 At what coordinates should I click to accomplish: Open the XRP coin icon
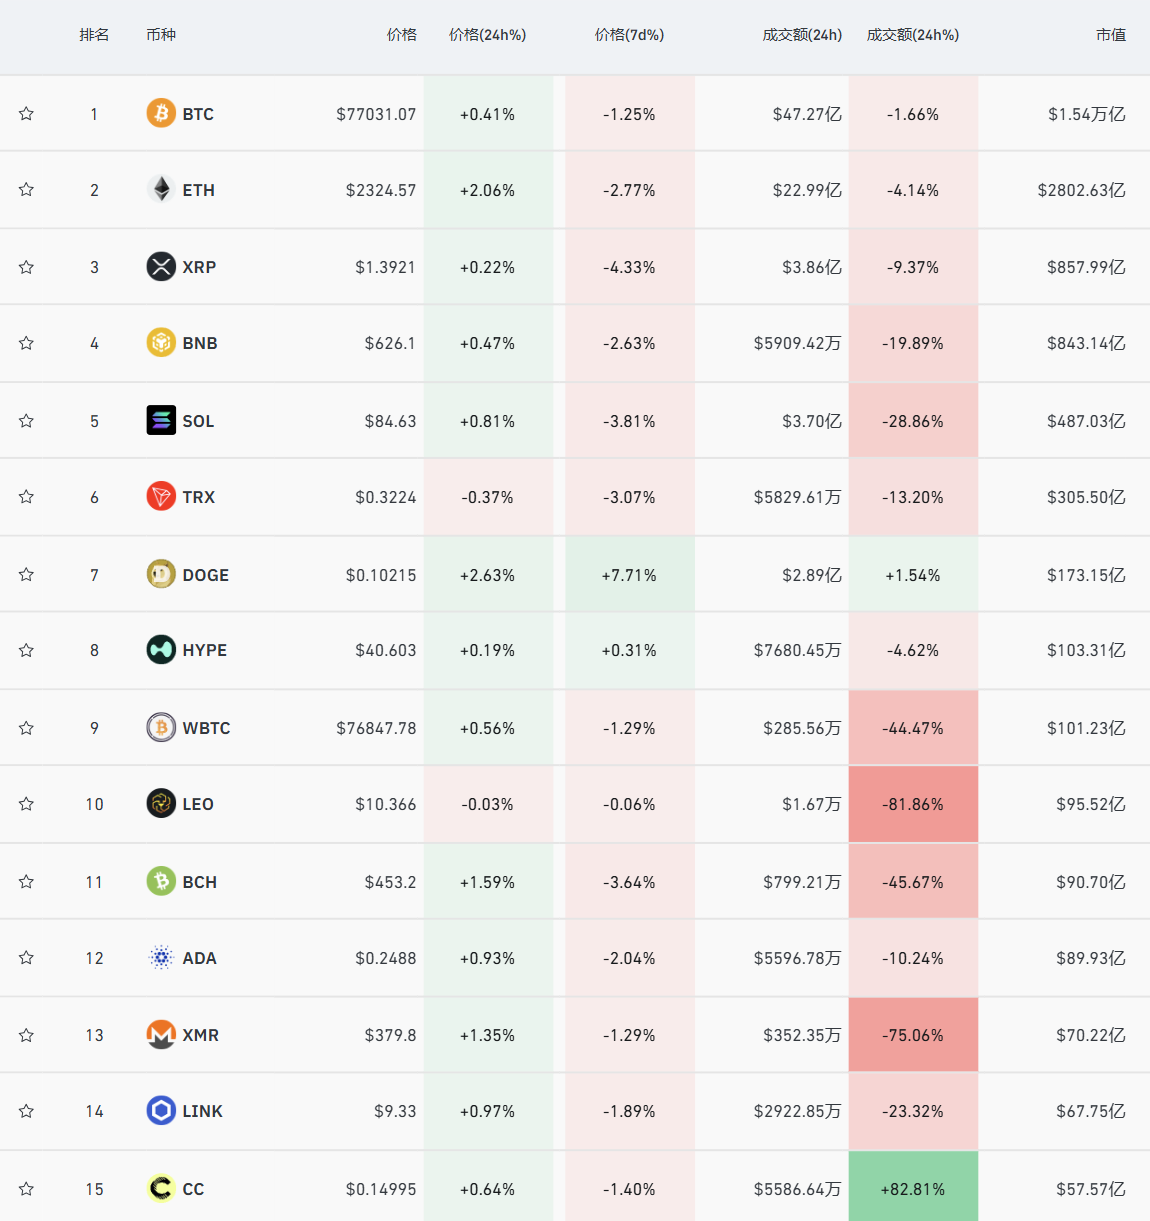161,267
